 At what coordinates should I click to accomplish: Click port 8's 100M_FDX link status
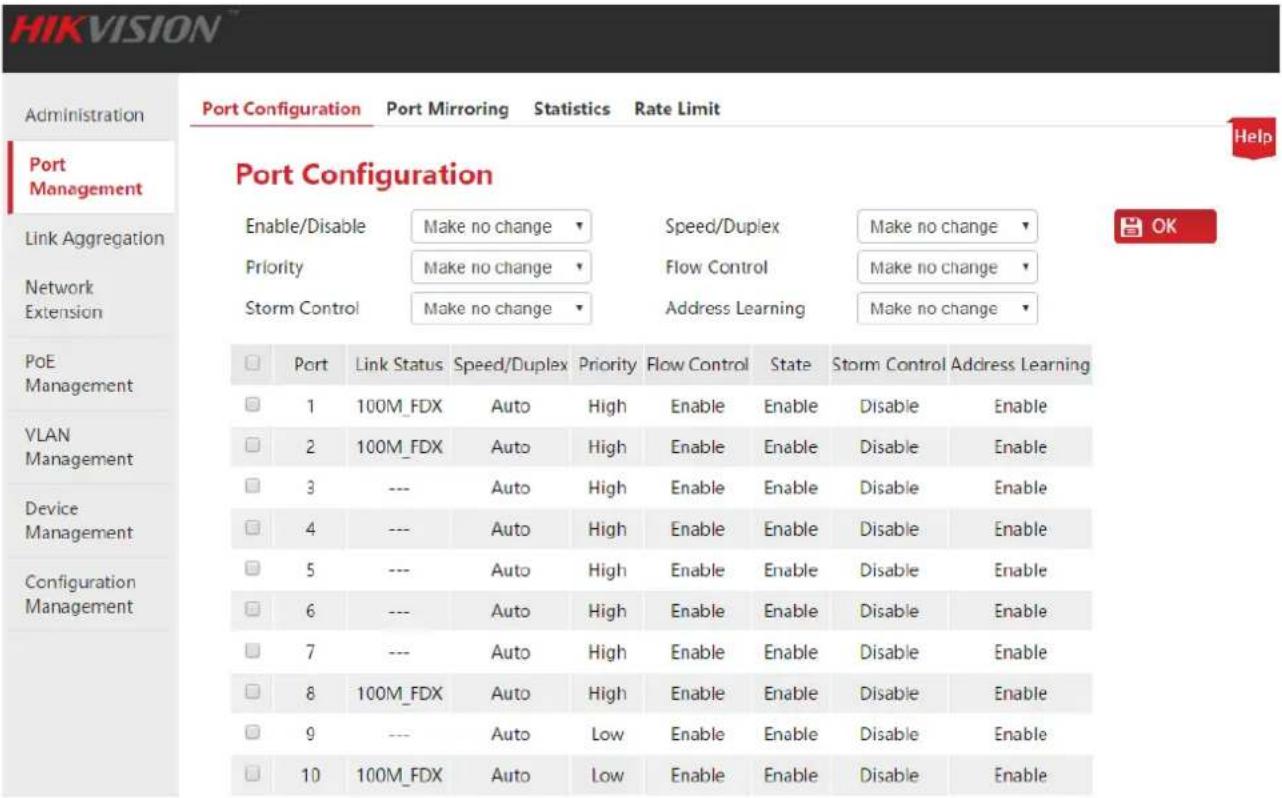399,693
